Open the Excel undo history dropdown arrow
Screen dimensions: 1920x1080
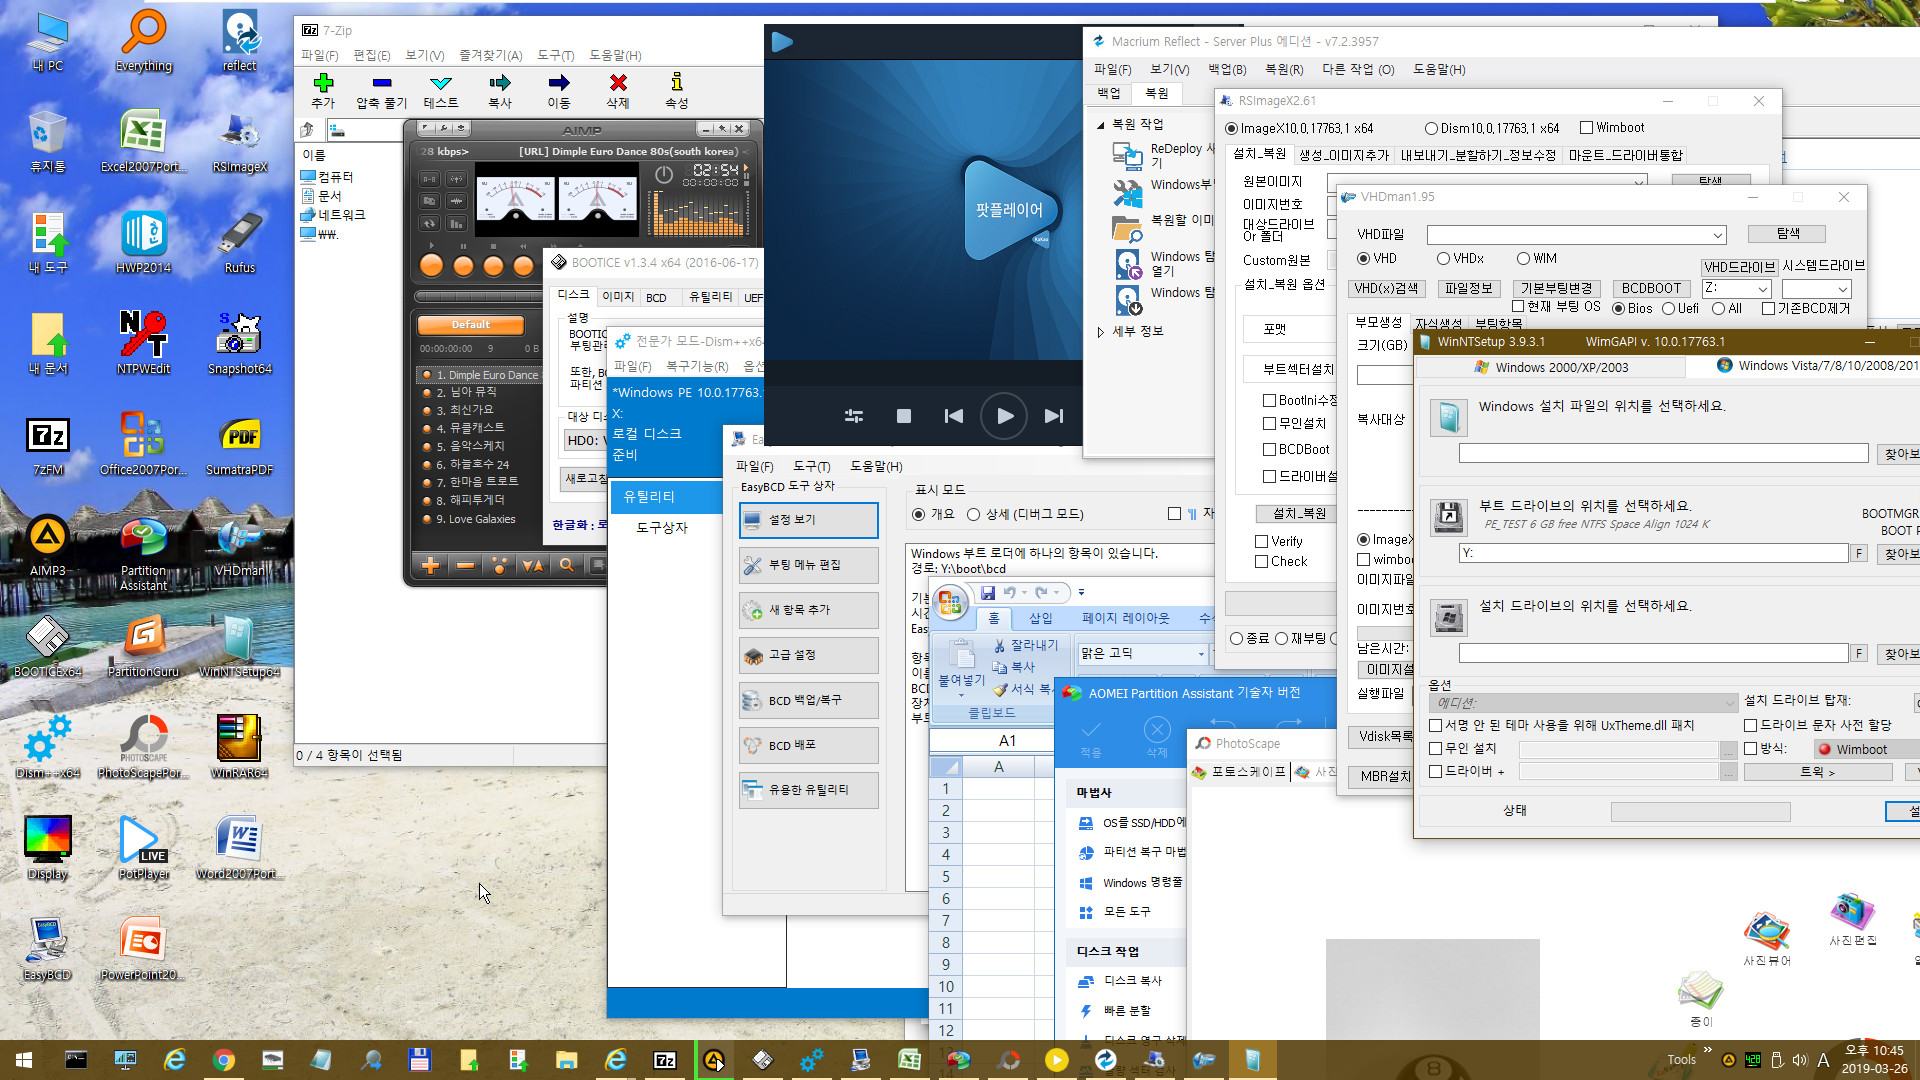tap(1024, 593)
